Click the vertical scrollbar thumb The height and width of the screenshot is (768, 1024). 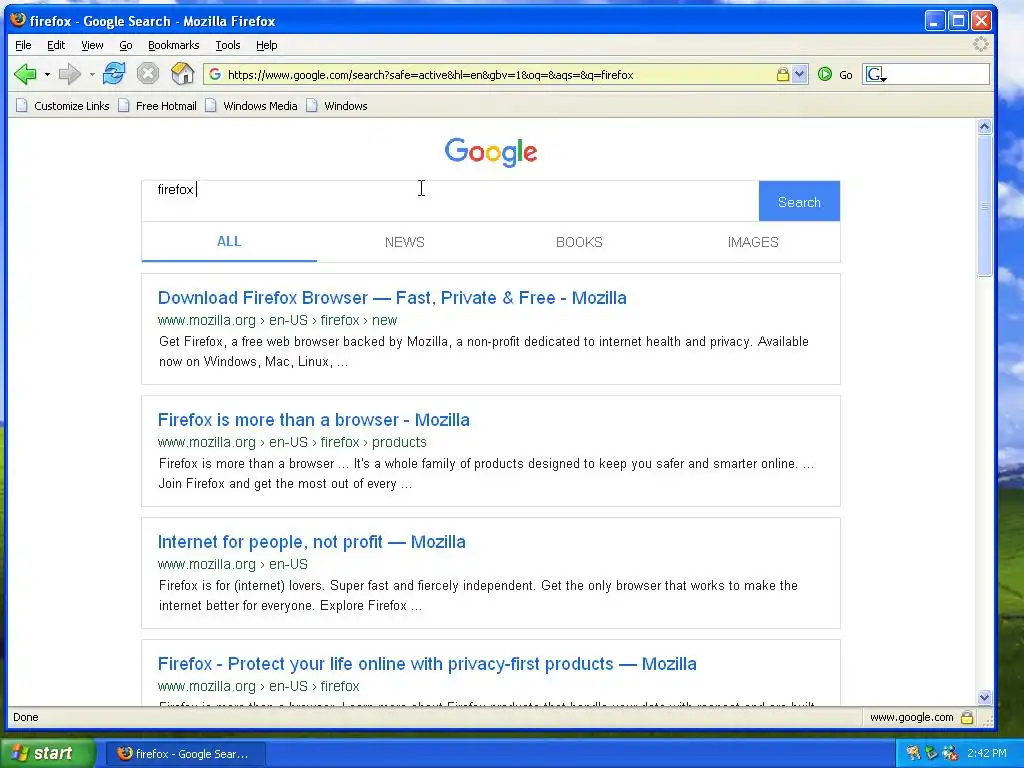tap(984, 206)
